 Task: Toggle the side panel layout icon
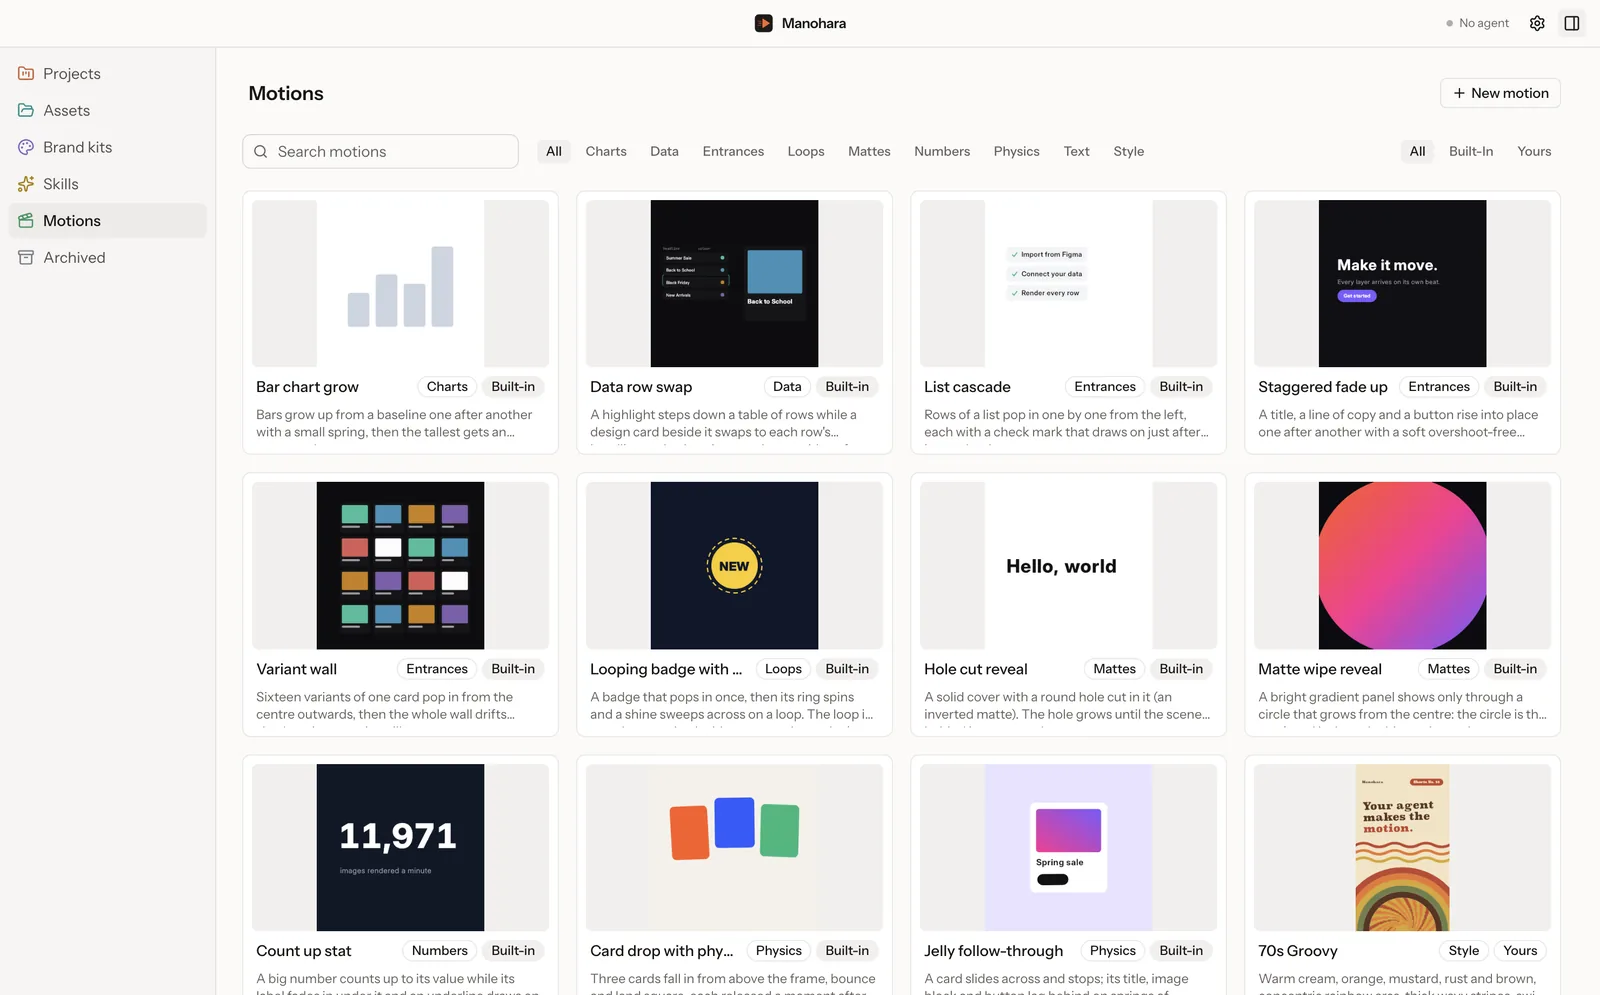(x=1572, y=23)
